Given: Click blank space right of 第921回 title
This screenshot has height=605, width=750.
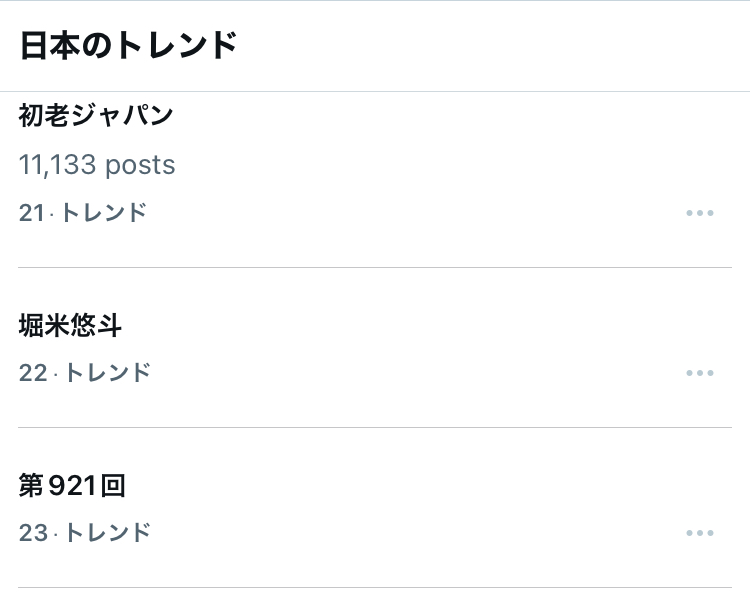Looking at the screenshot, I should pos(400,486).
